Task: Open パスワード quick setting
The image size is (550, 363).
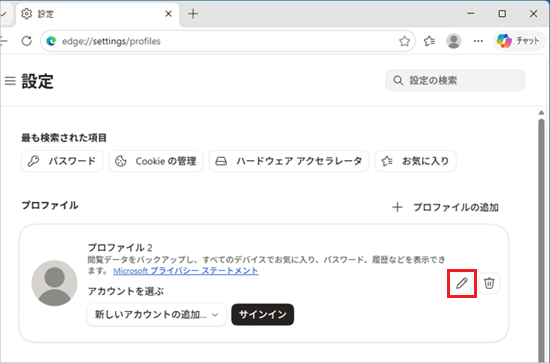Action: (62, 161)
